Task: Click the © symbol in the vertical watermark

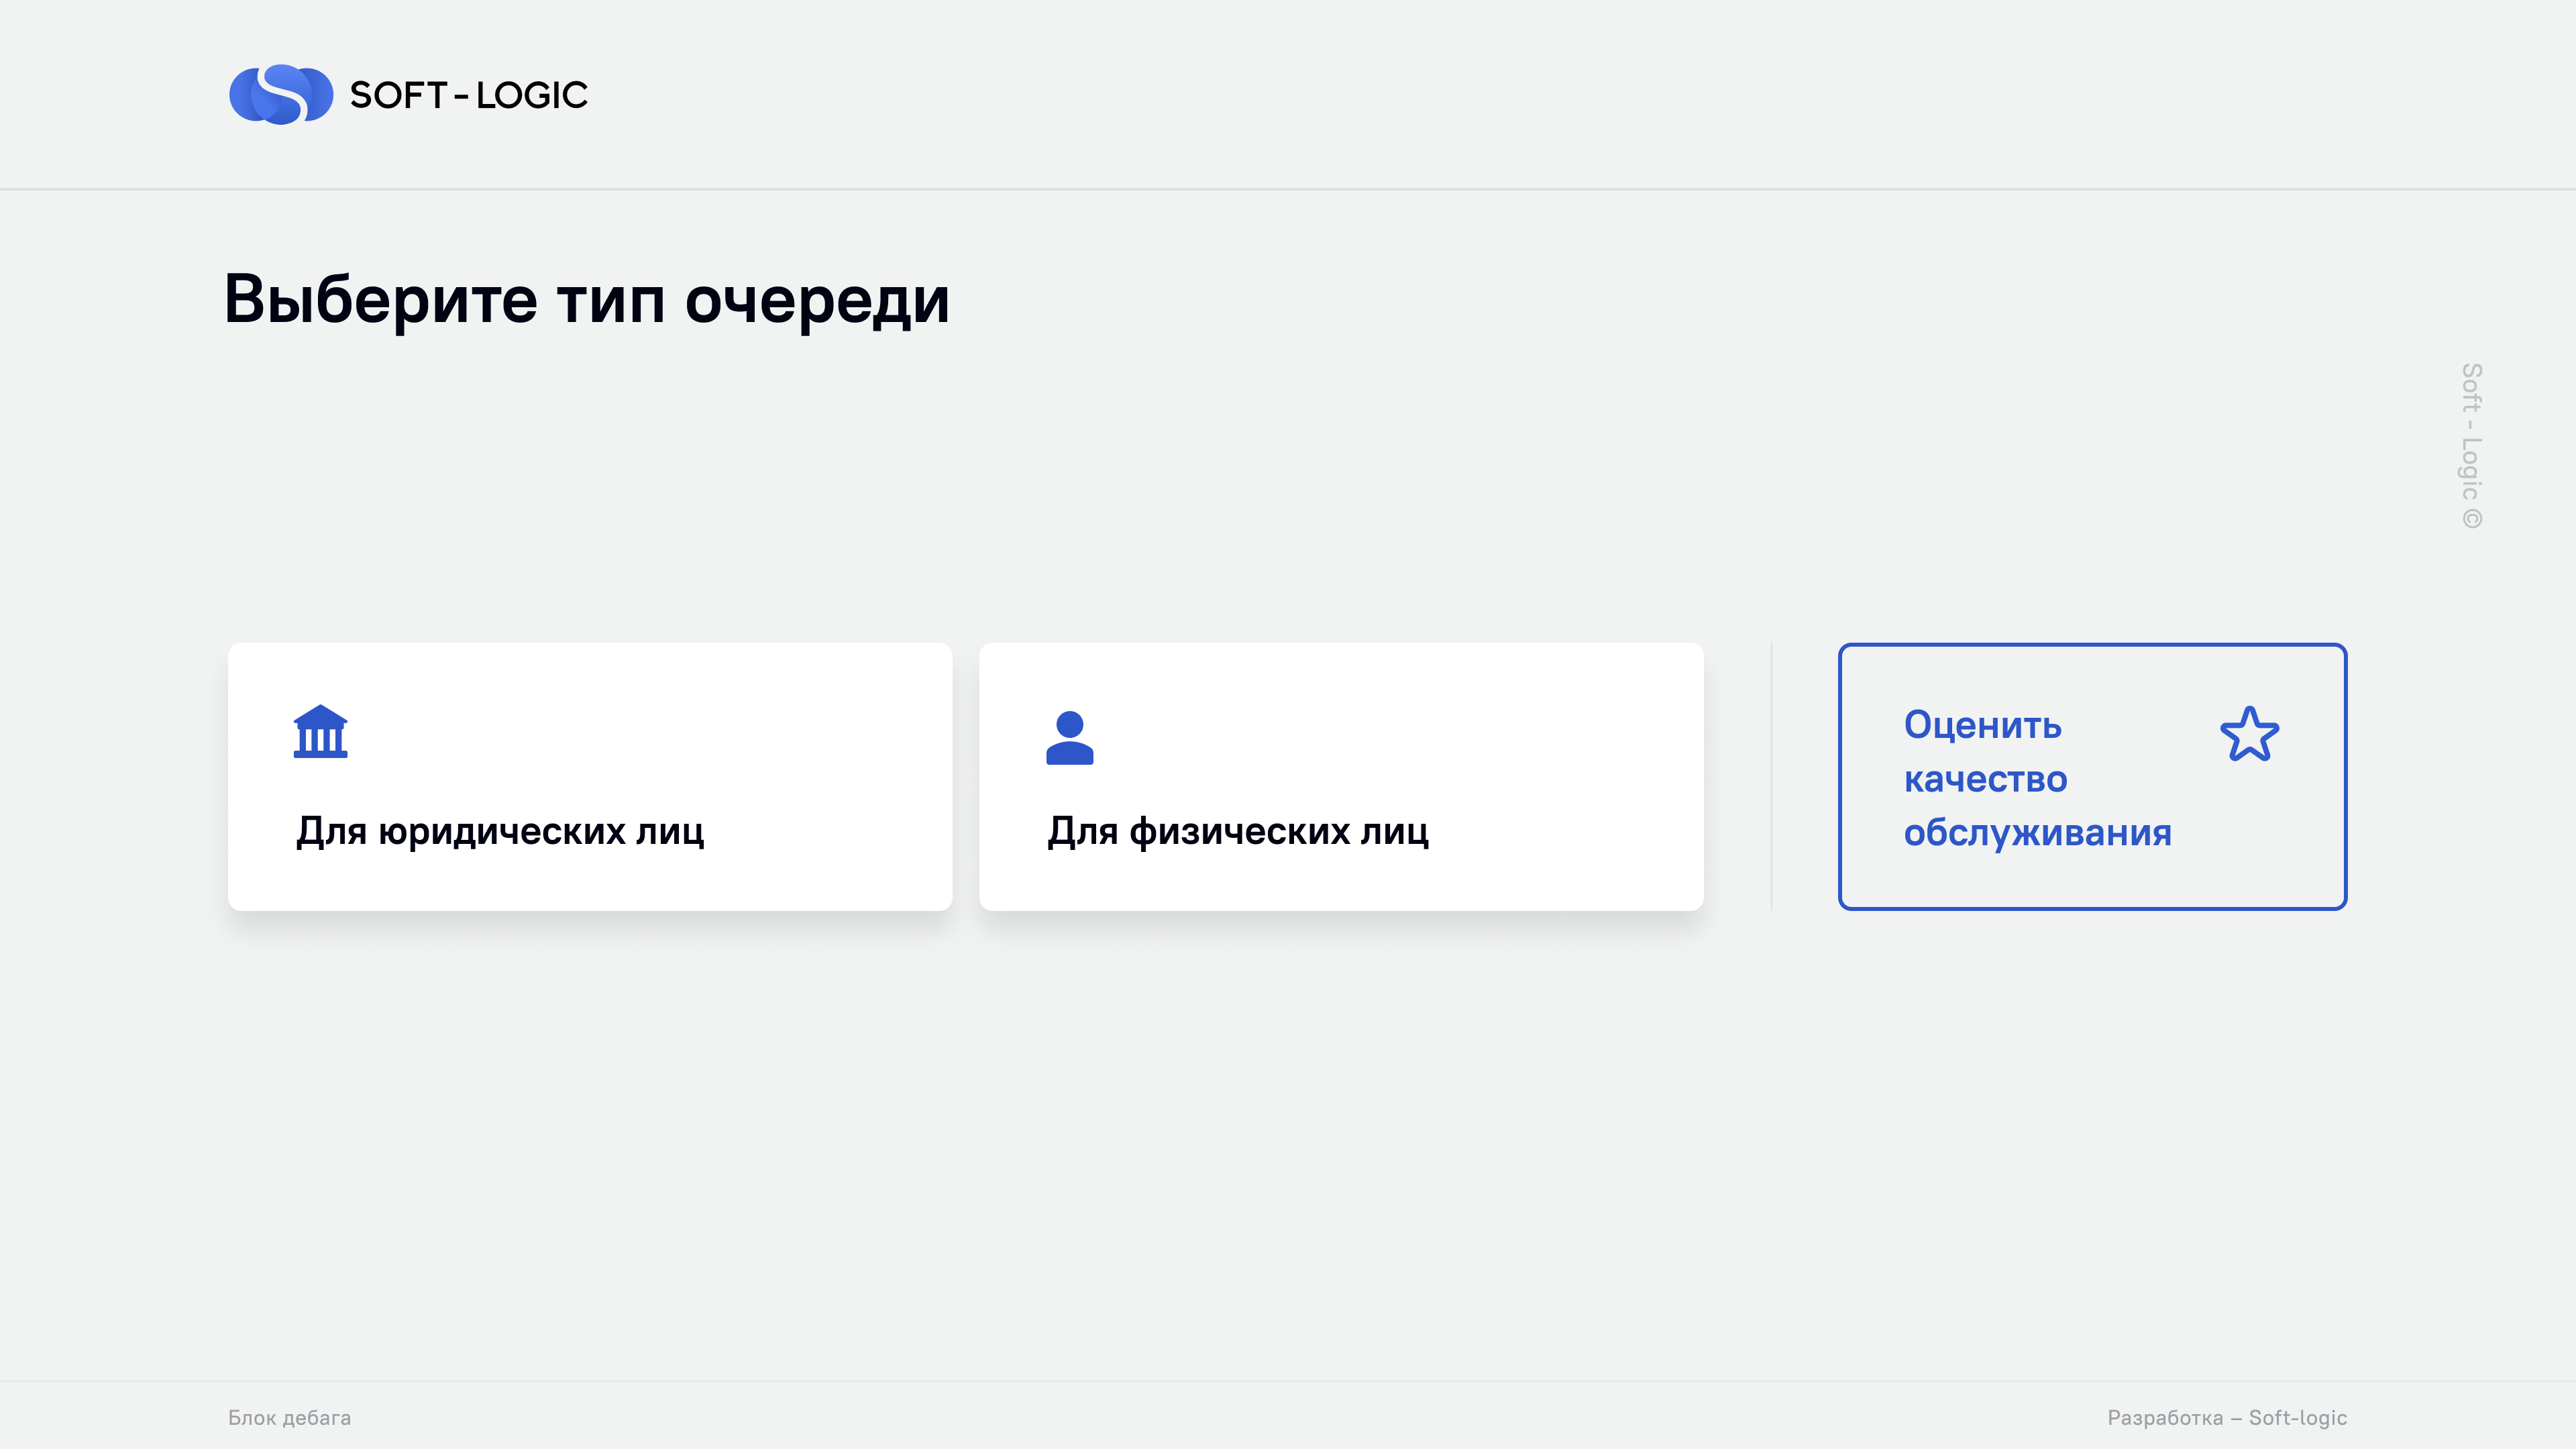Action: 2472,519
